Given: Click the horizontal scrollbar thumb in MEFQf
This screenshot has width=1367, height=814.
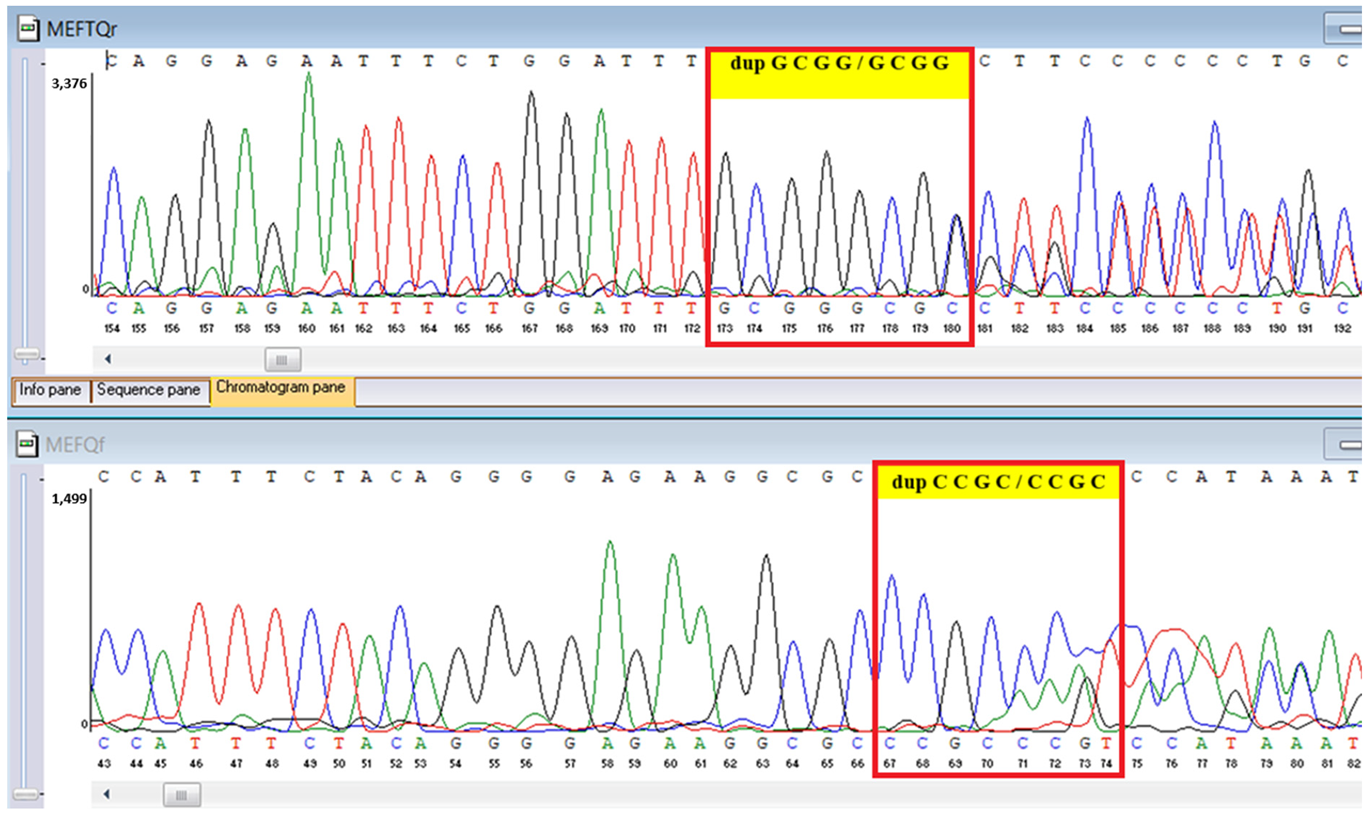Looking at the screenshot, I should coord(181,795).
